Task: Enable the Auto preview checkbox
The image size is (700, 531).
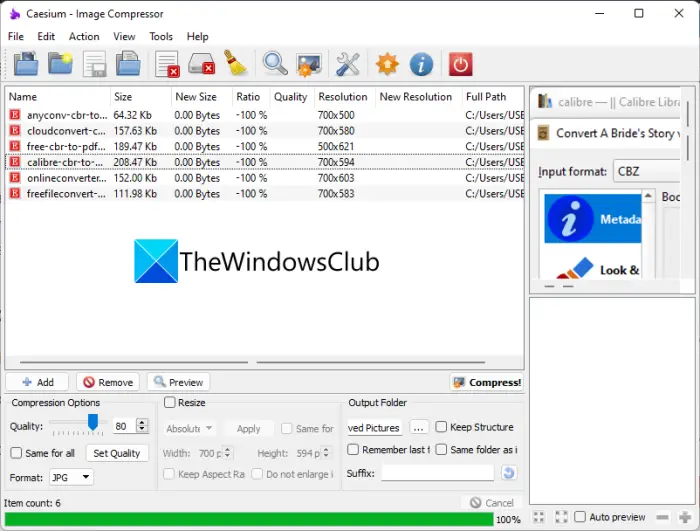Action: pyautogui.click(x=580, y=517)
